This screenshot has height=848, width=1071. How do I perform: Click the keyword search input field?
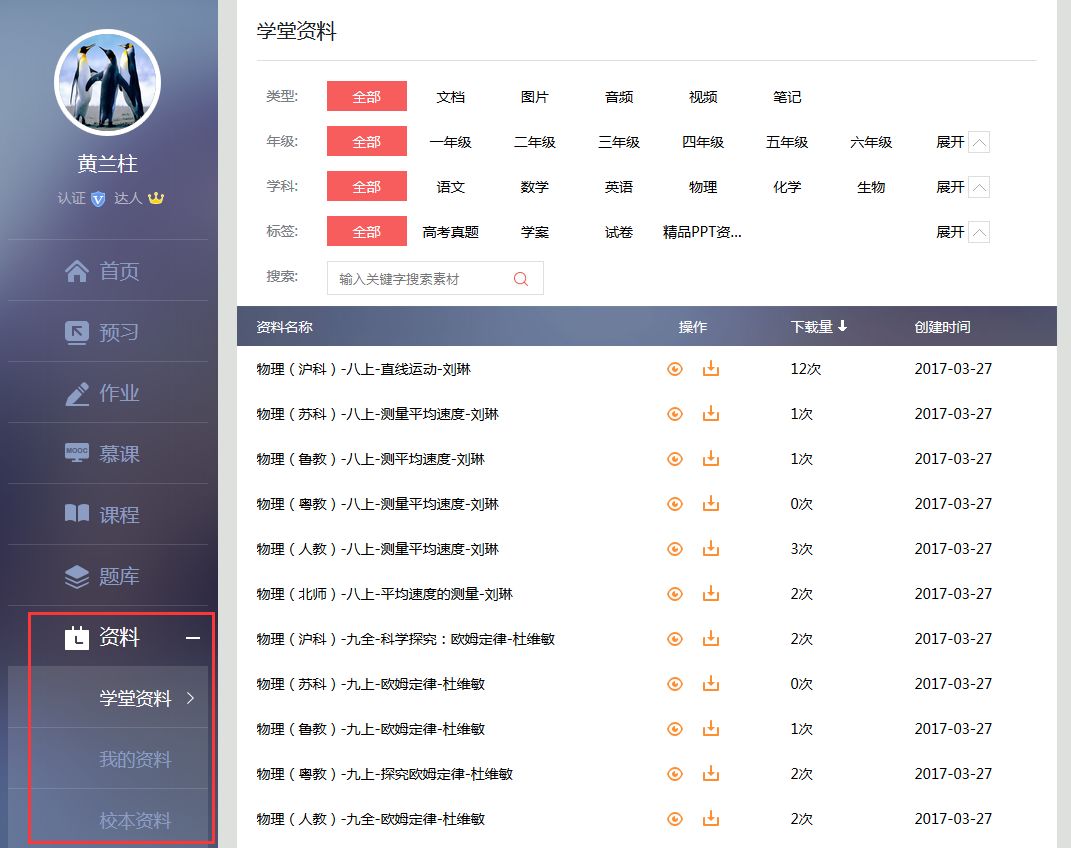[420, 278]
